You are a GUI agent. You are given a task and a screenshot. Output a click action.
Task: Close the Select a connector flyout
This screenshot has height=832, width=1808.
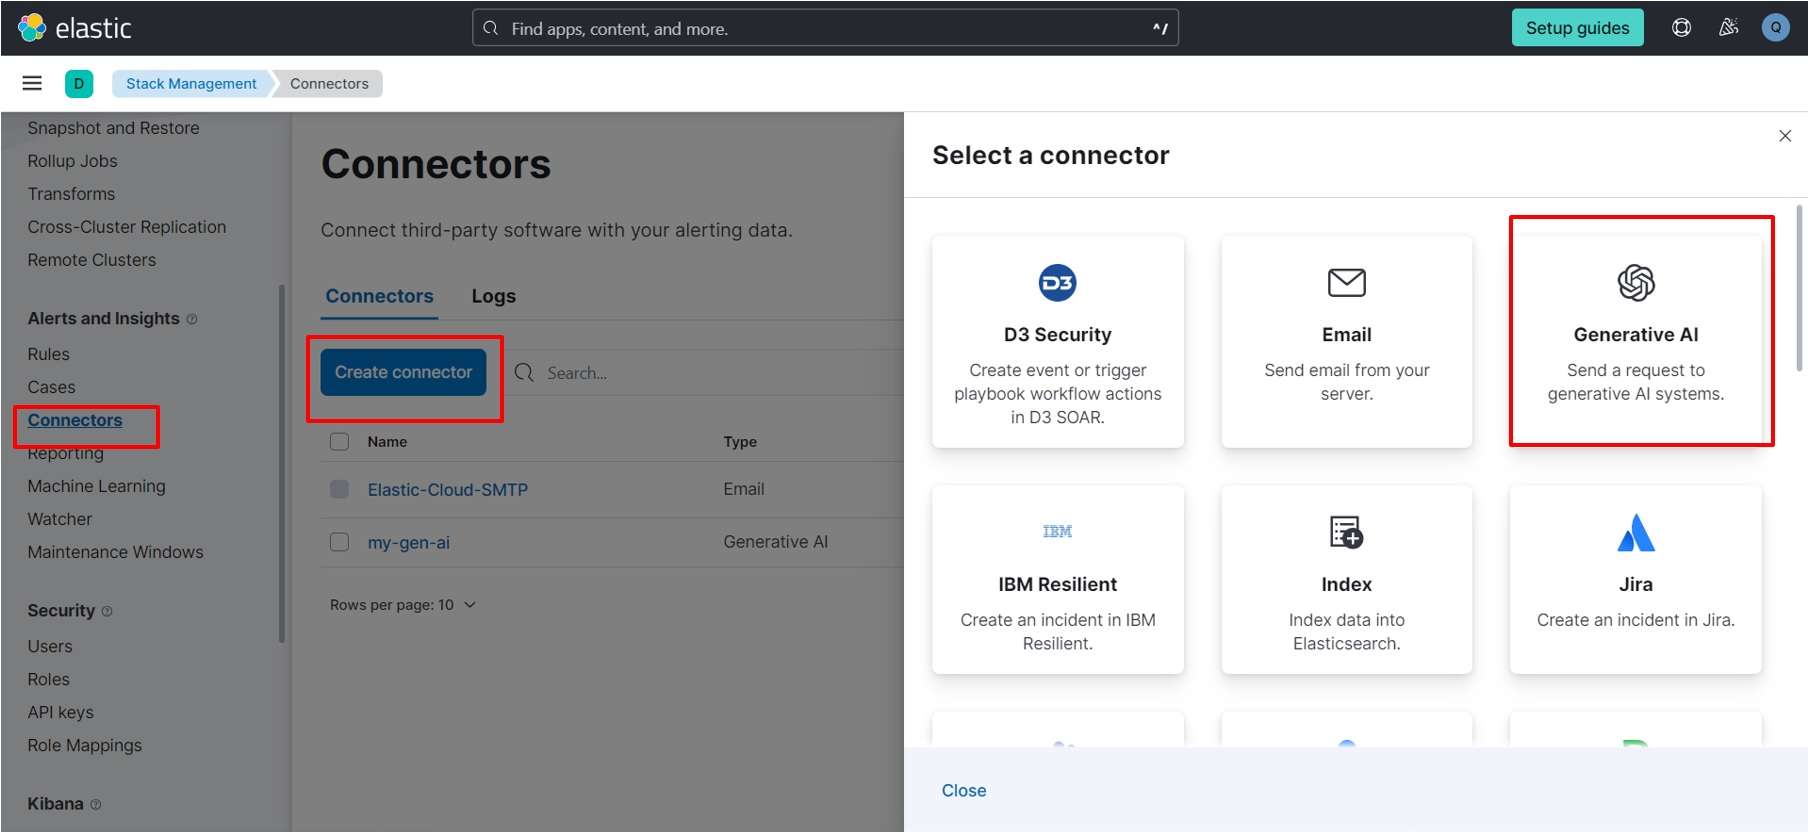tap(1785, 136)
